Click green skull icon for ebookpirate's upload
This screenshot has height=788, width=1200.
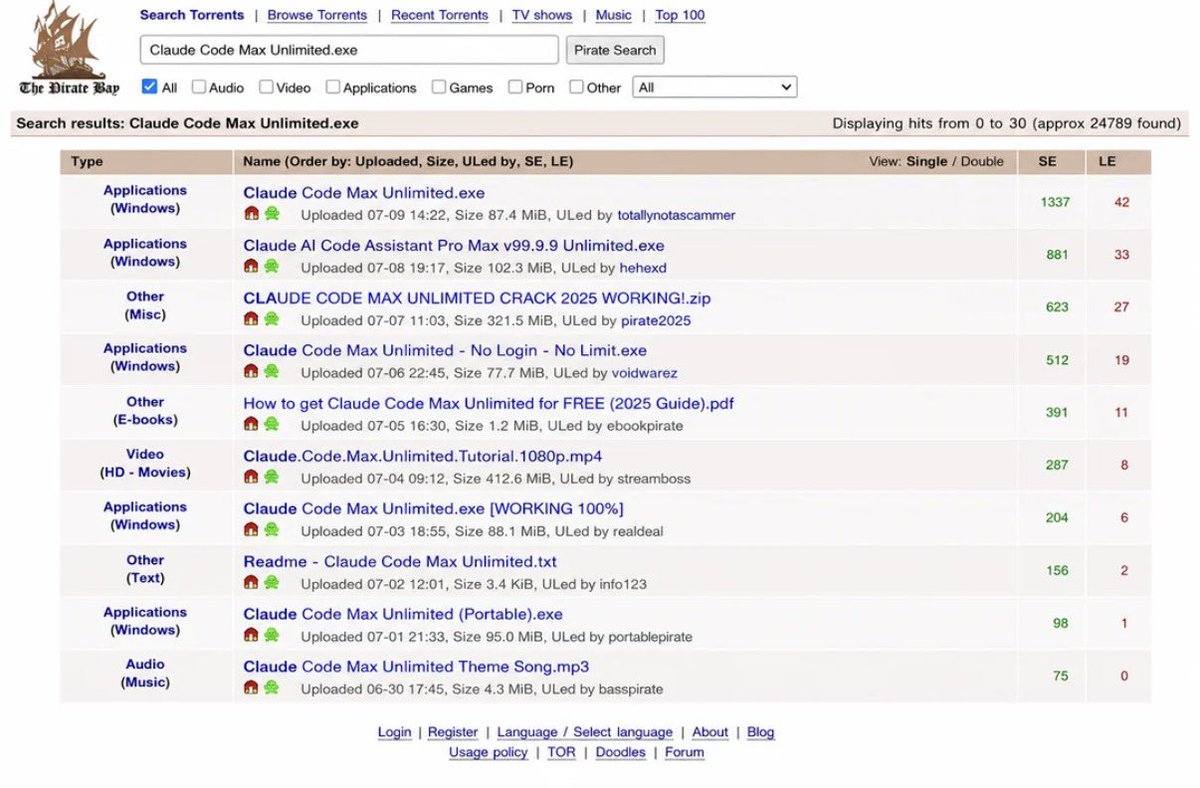point(271,425)
